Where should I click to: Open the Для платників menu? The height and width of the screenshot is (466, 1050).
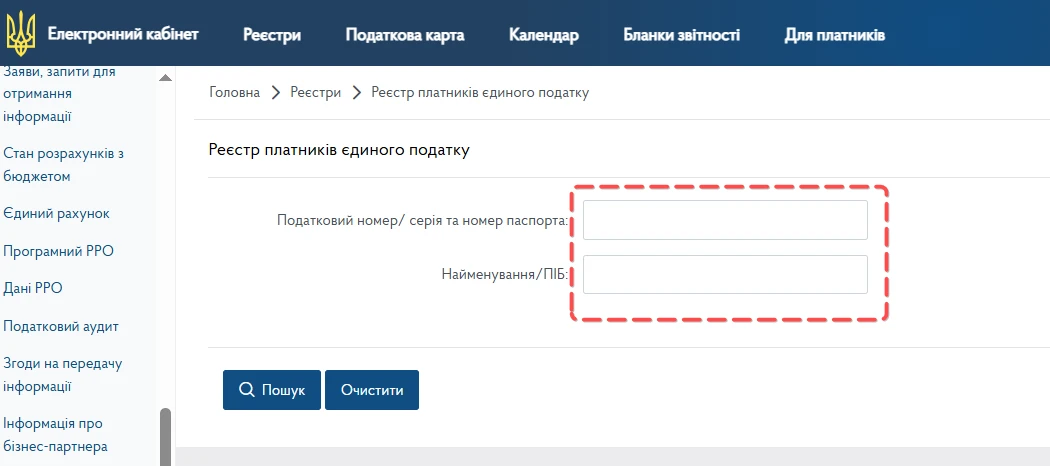coord(834,36)
